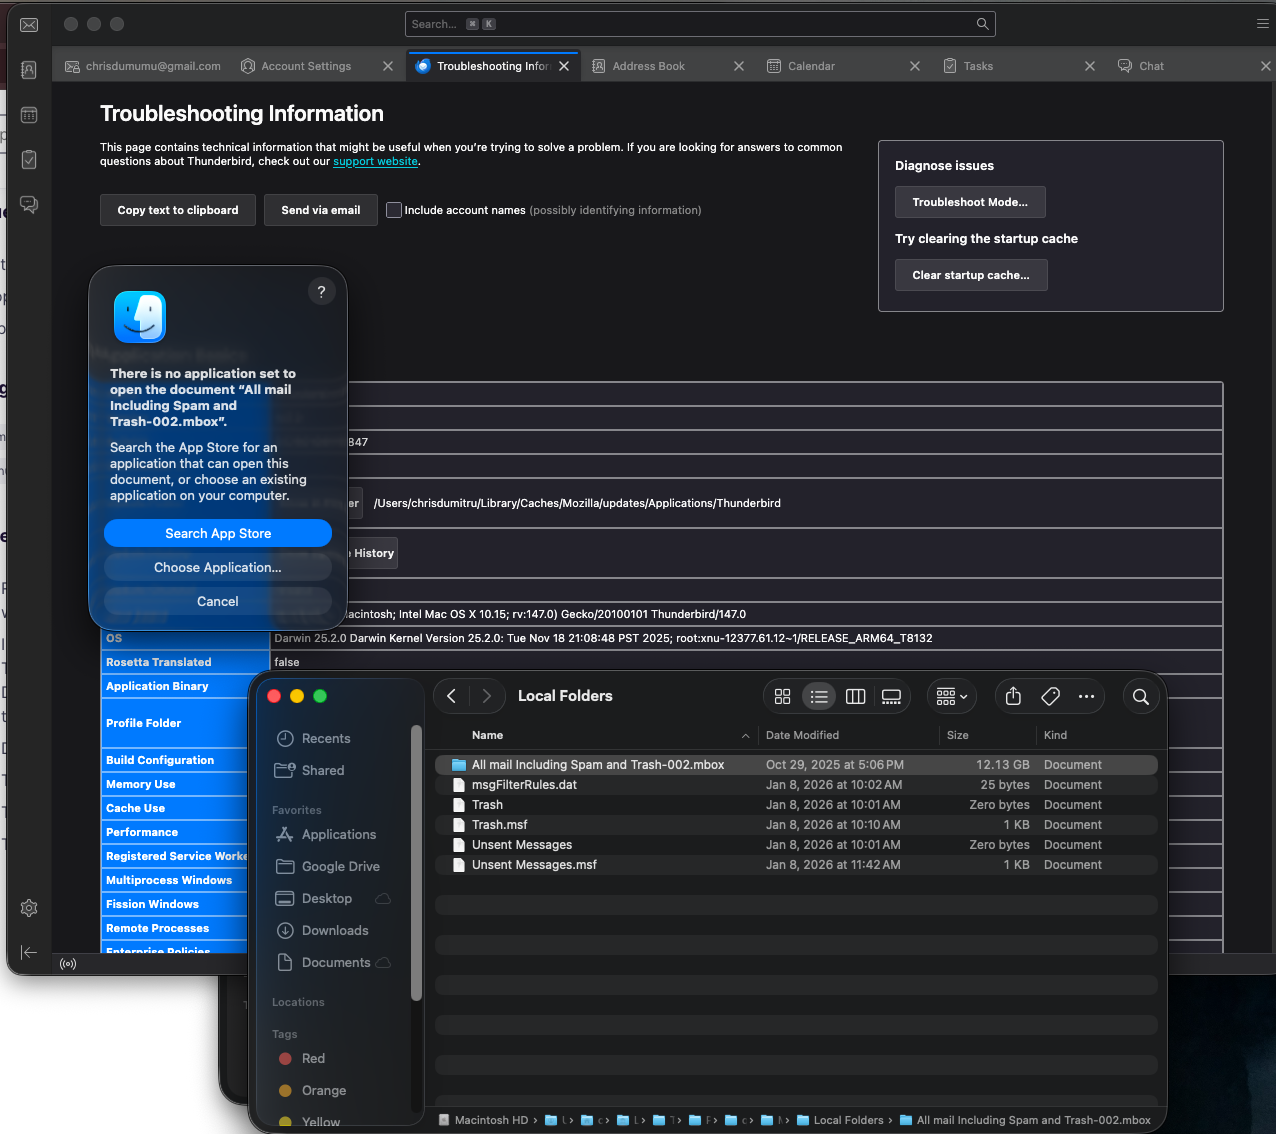Open Thunderbird settings gear icon
This screenshot has height=1134, width=1276.
click(x=29, y=908)
